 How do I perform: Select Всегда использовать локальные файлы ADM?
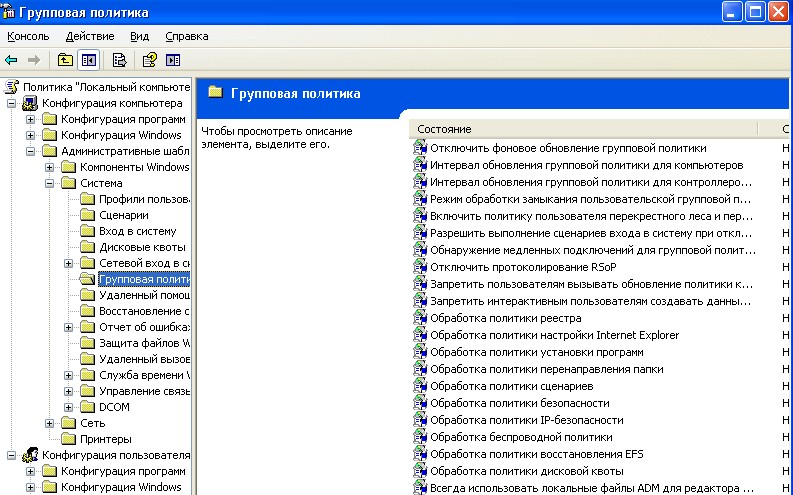(x=592, y=488)
